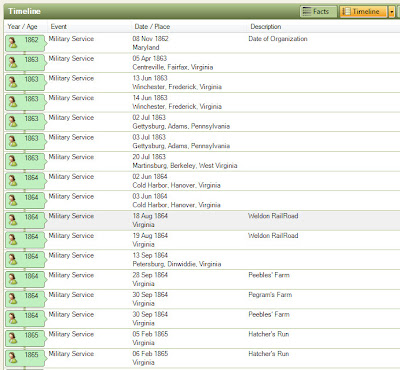This screenshot has height=370, width=400.
Task: Click the Year / Age column header
Action: coord(22,27)
